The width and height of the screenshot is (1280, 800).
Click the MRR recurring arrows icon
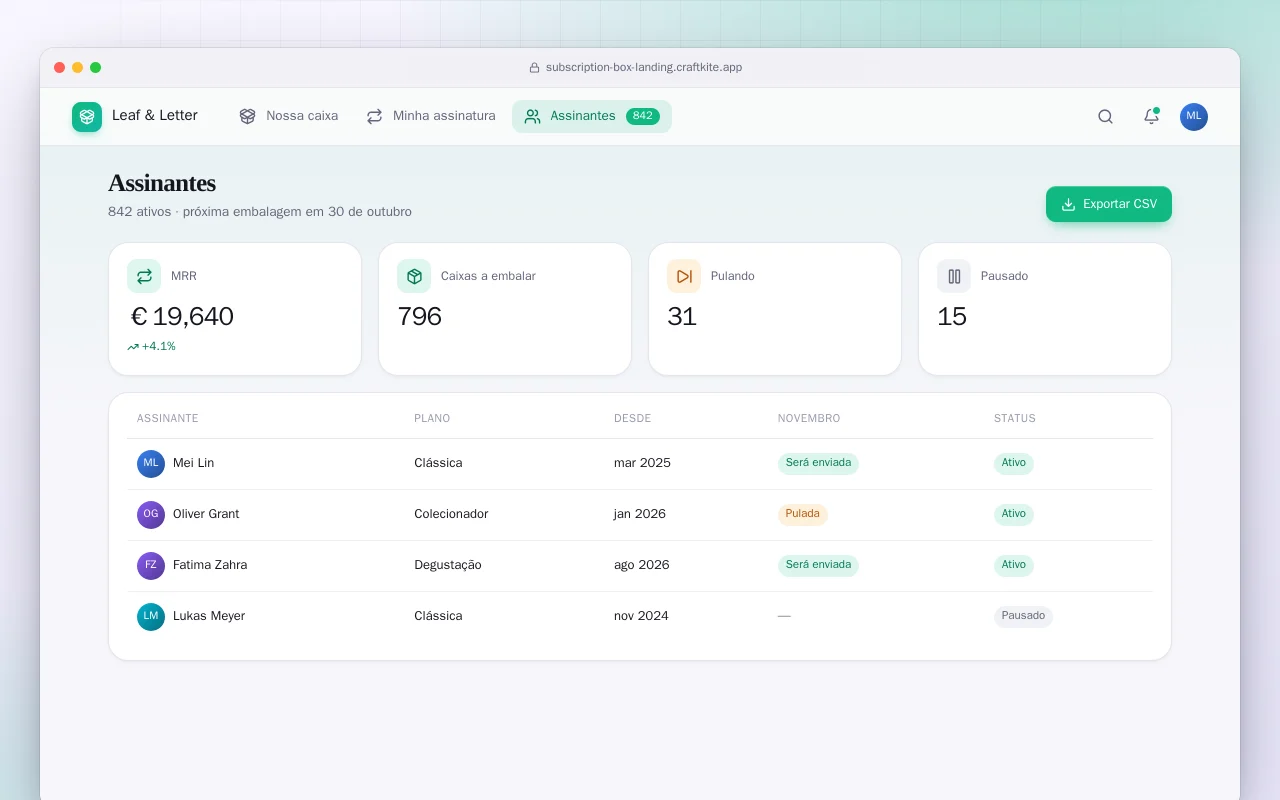[144, 276]
